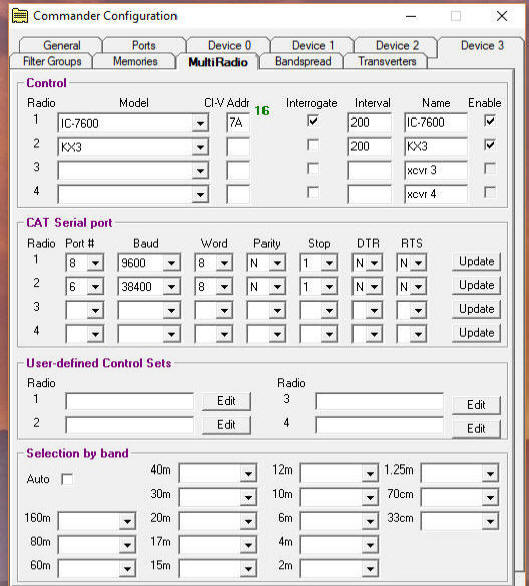Open Radio 1 Port # dropdown

point(84,263)
